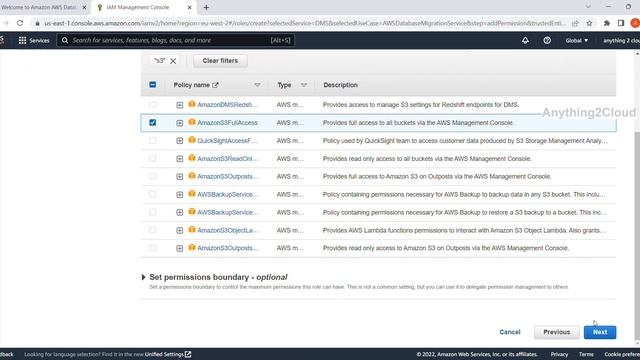Sort by Policy name column arrow

(257, 85)
